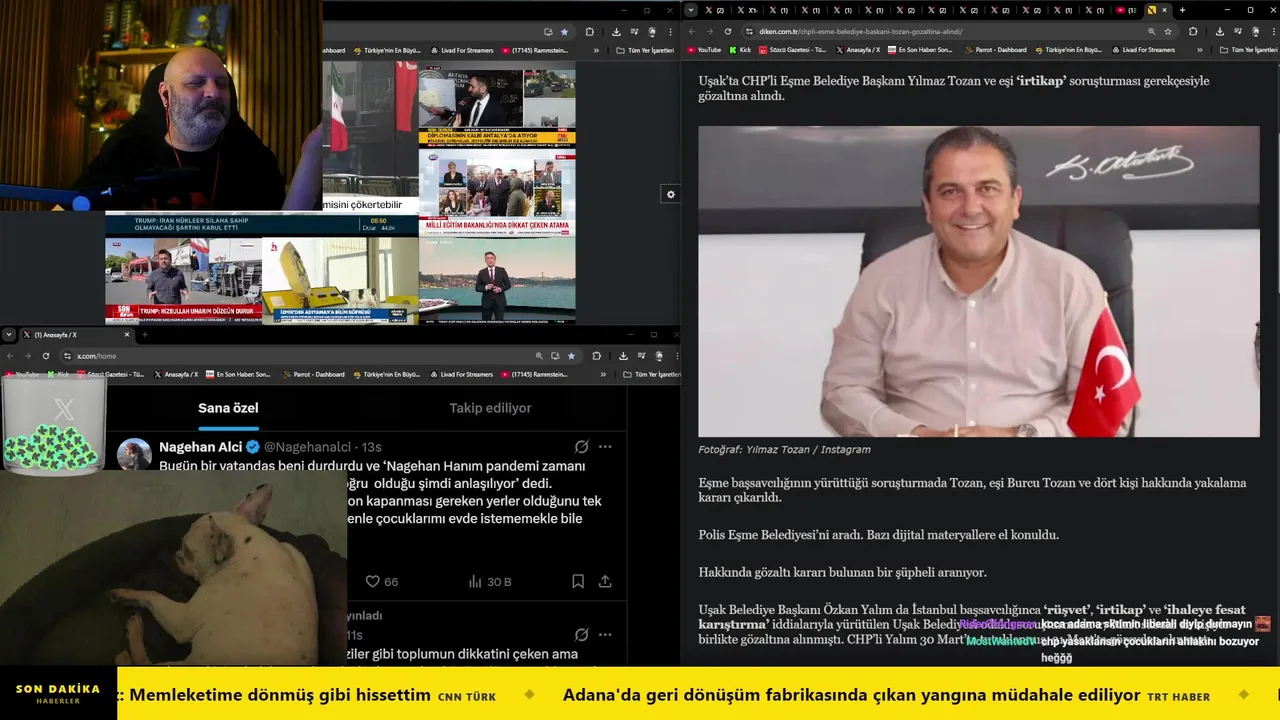Open Sözcü Gazetesi bookmark in the diken window
1280x720 pixels.
pos(793,49)
